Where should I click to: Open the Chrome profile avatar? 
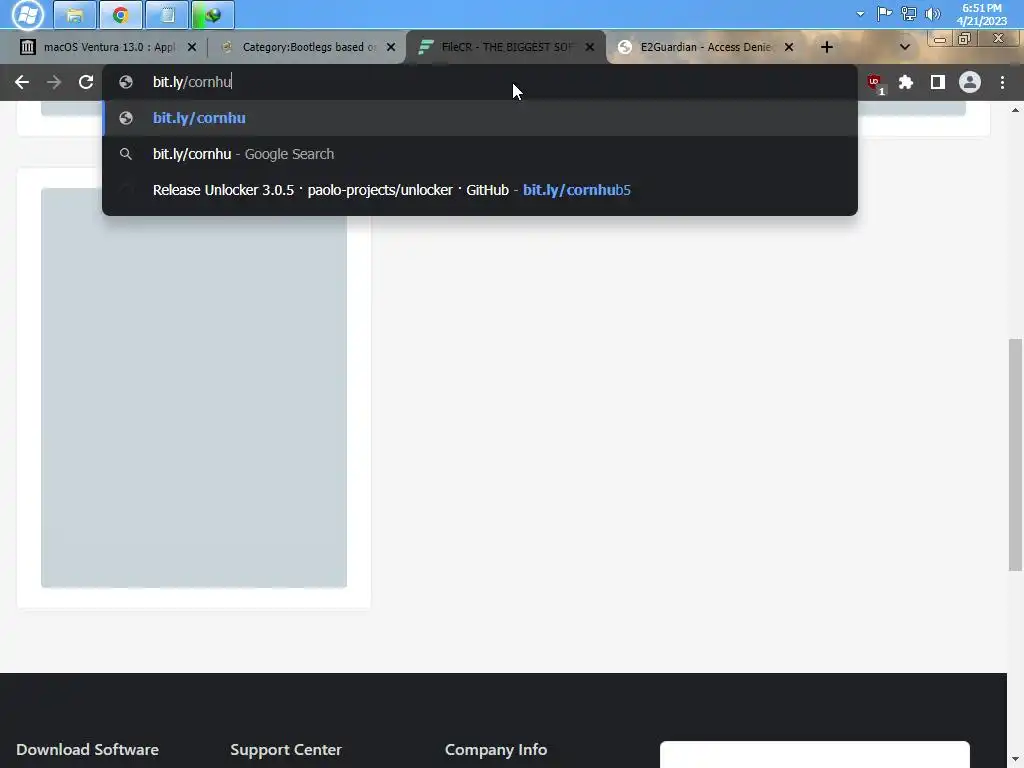tap(970, 82)
